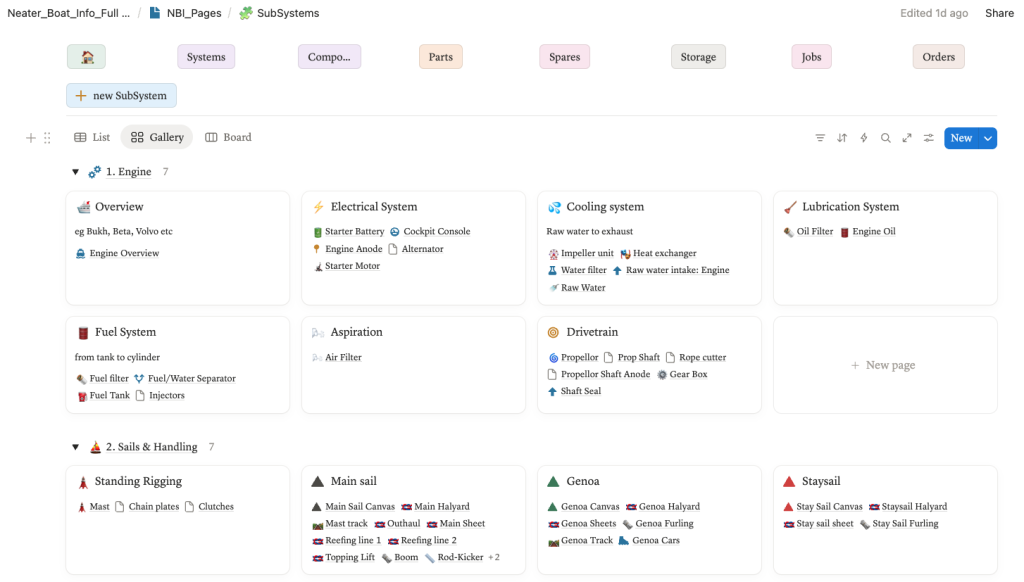Screen dimensions: 1024x582
Task: Click the filter icon in the database toolbar
Action: (x=820, y=138)
